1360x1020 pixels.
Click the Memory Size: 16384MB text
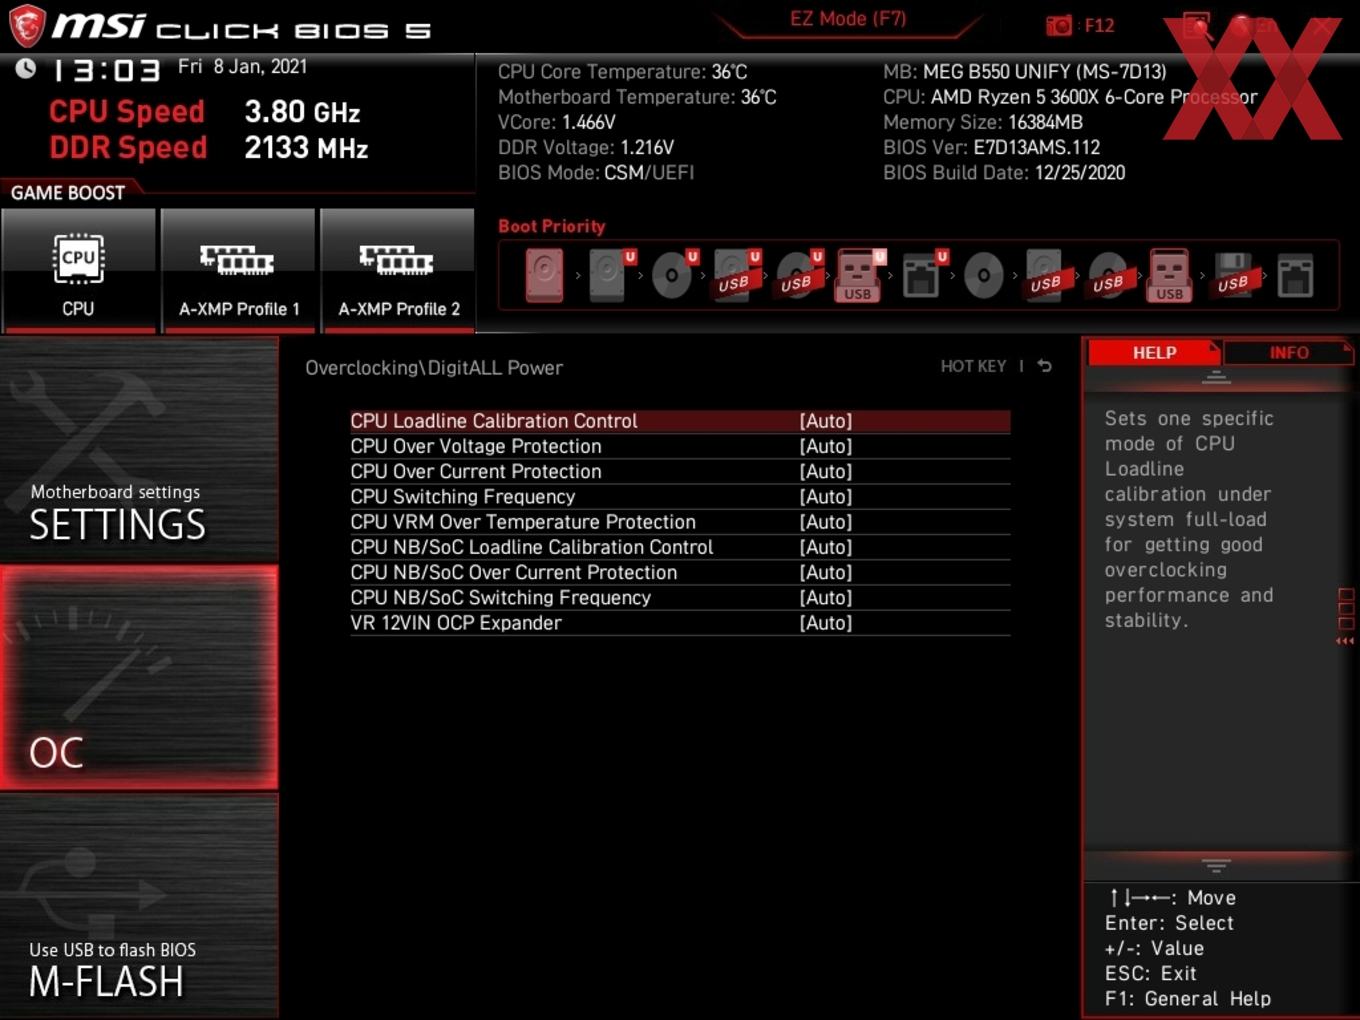983,122
